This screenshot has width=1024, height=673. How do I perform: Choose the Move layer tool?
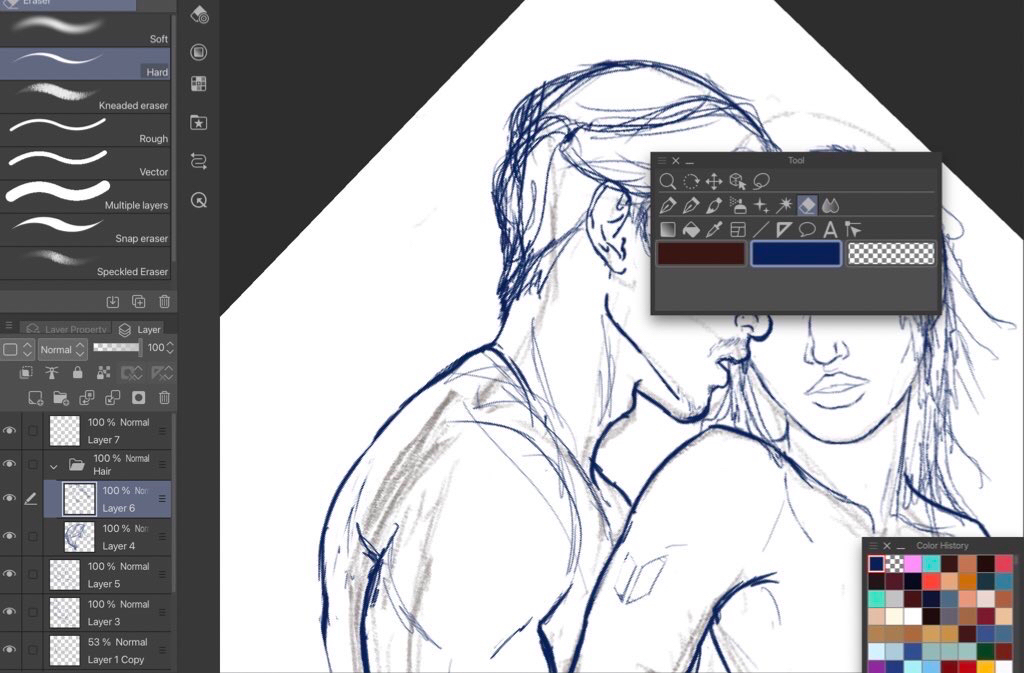[x=714, y=181]
